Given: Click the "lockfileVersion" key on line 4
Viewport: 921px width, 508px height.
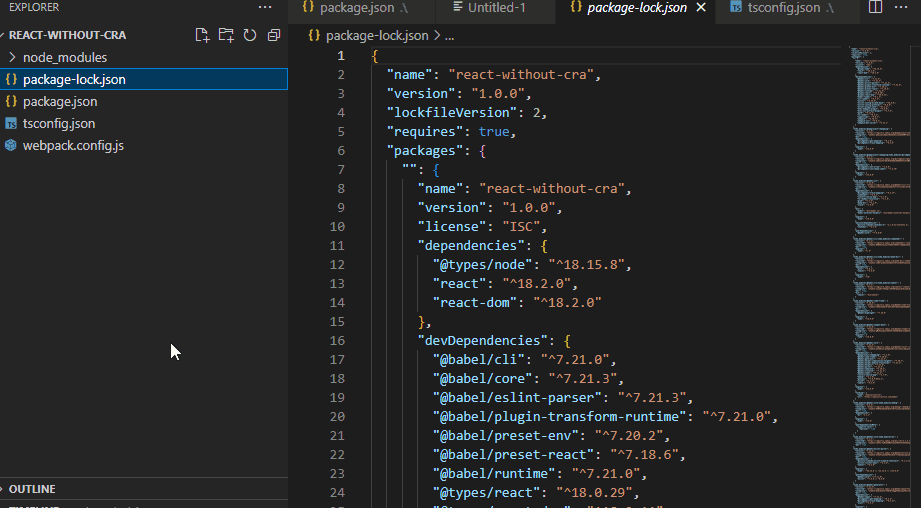Looking at the screenshot, I should 452,113.
